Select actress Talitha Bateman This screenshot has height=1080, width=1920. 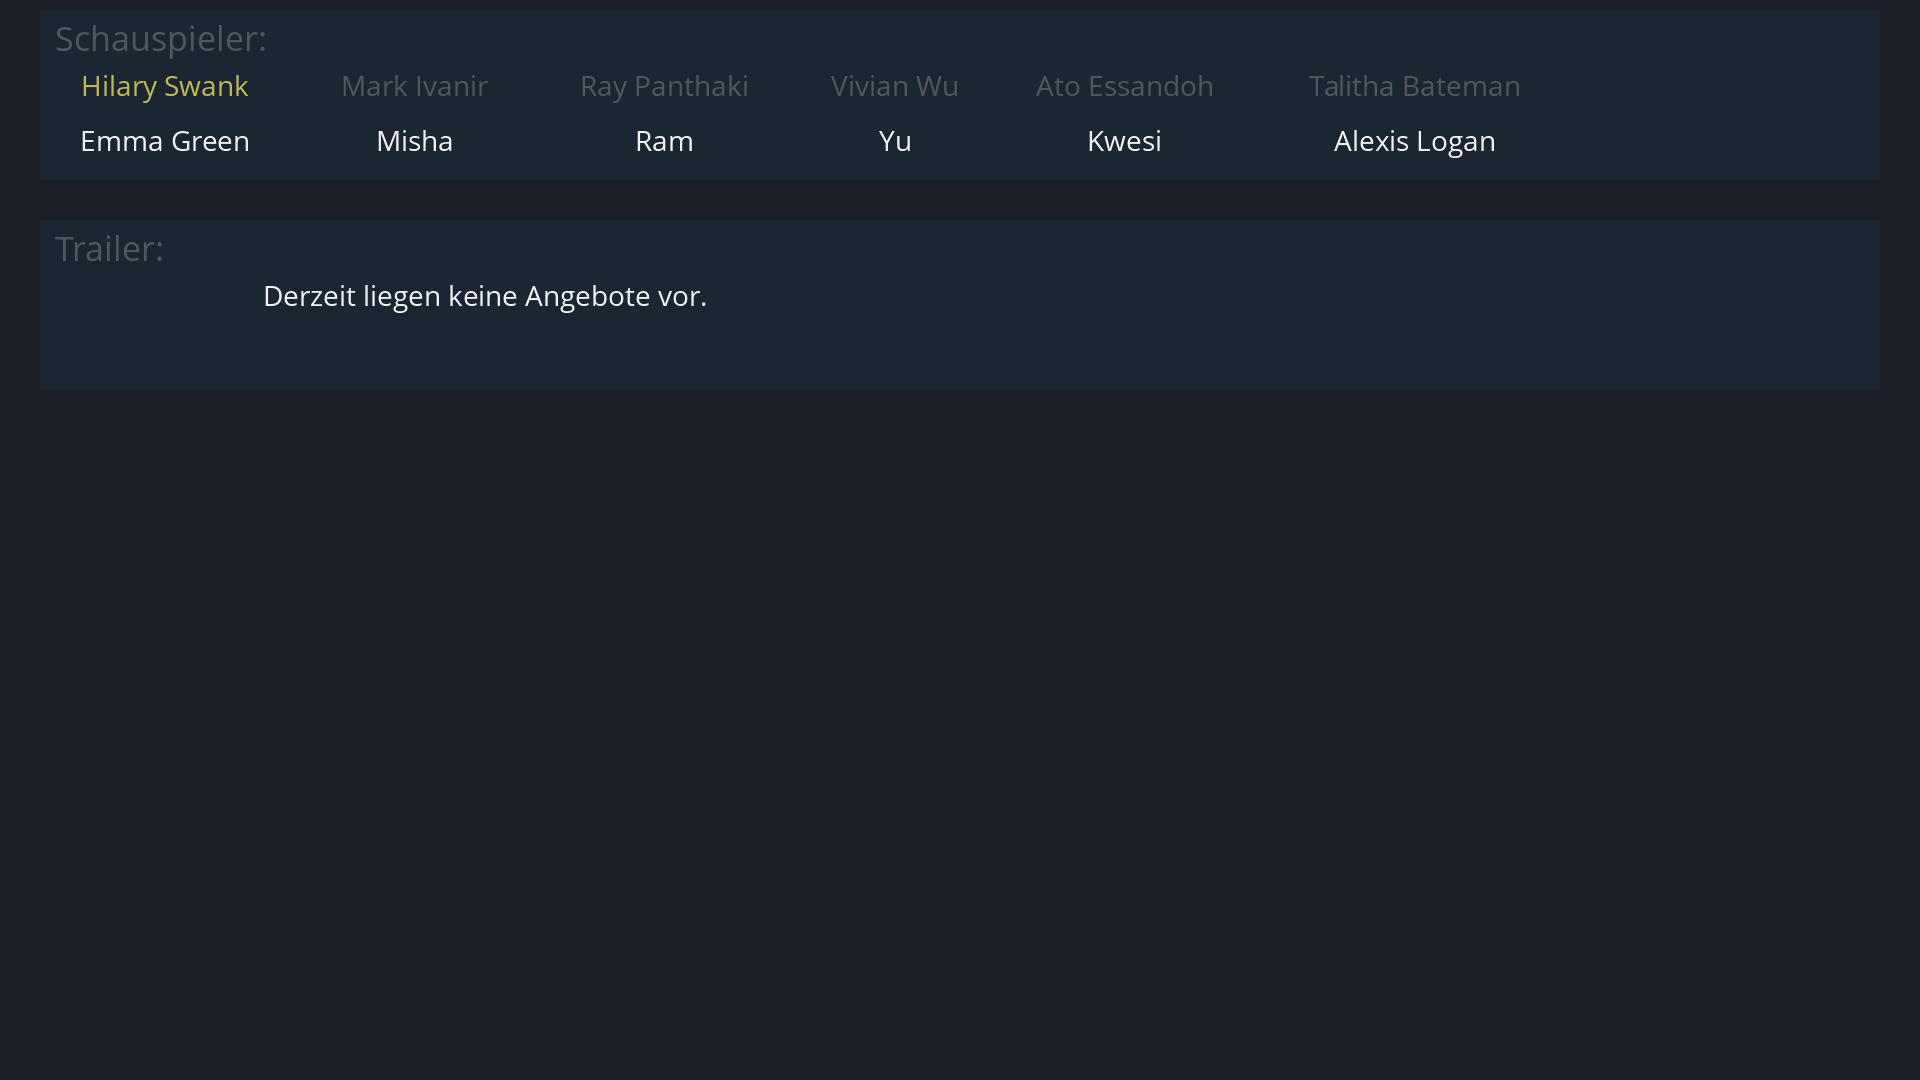point(1414,86)
